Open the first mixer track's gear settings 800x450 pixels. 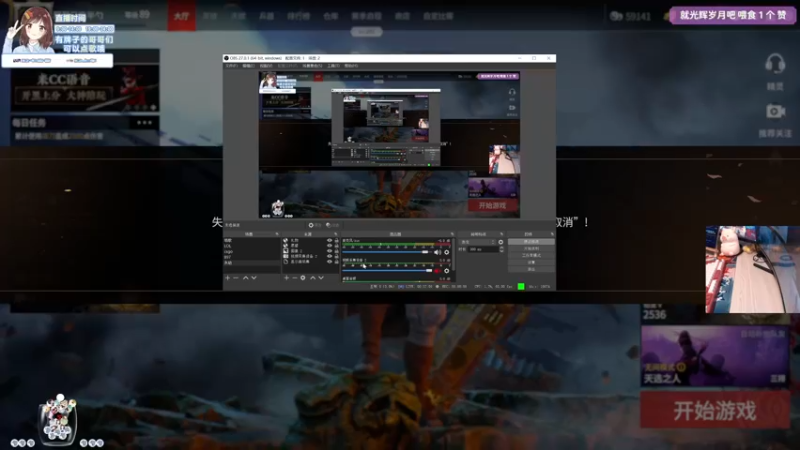tap(446, 252)
